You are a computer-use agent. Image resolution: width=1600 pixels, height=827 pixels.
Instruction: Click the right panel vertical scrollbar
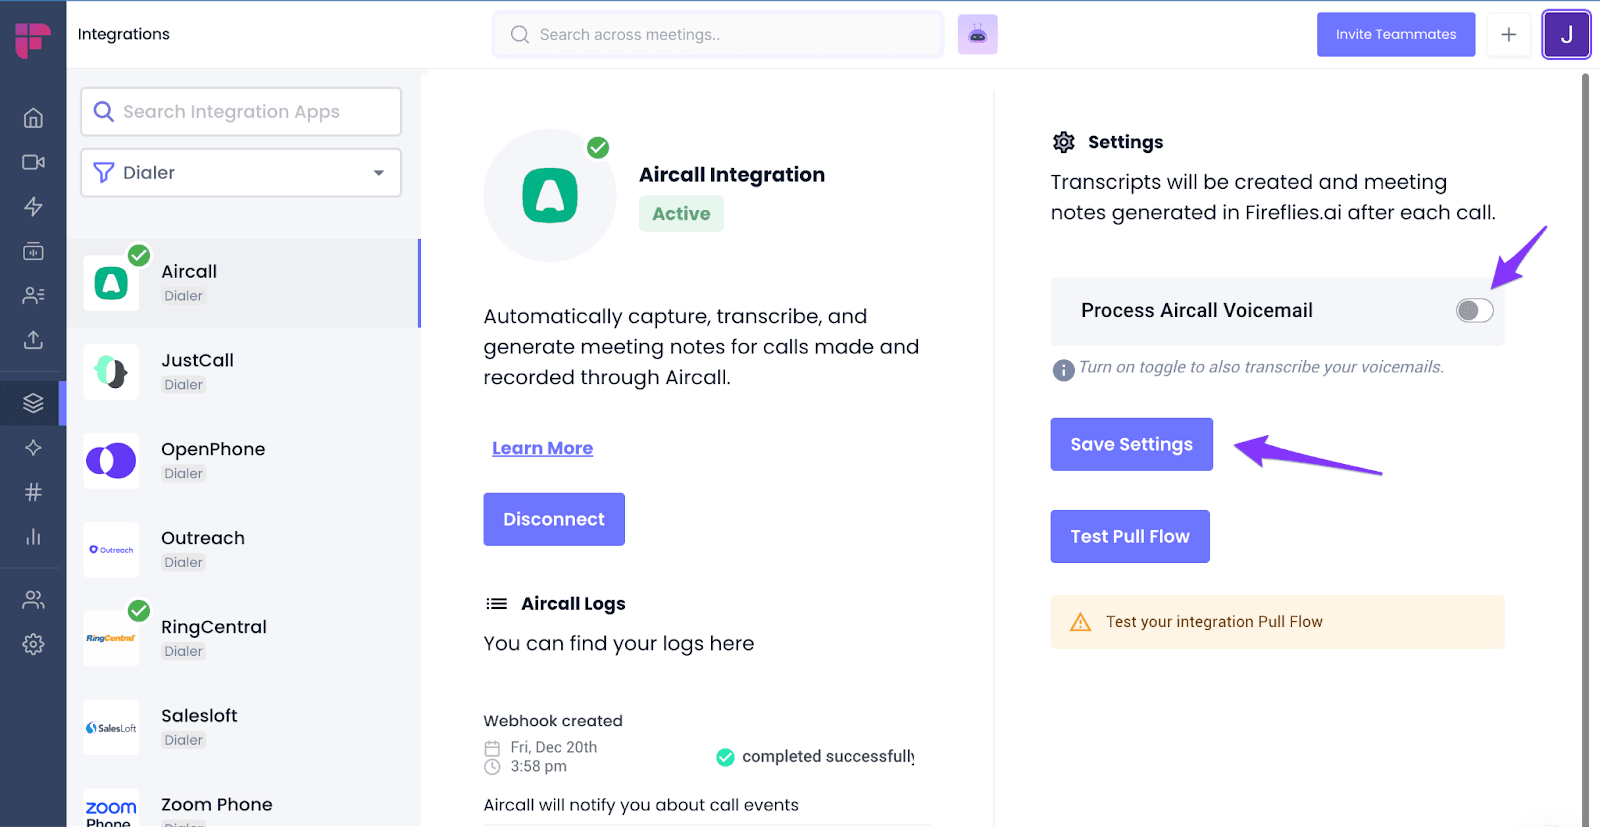click(x=1585, y=450)
